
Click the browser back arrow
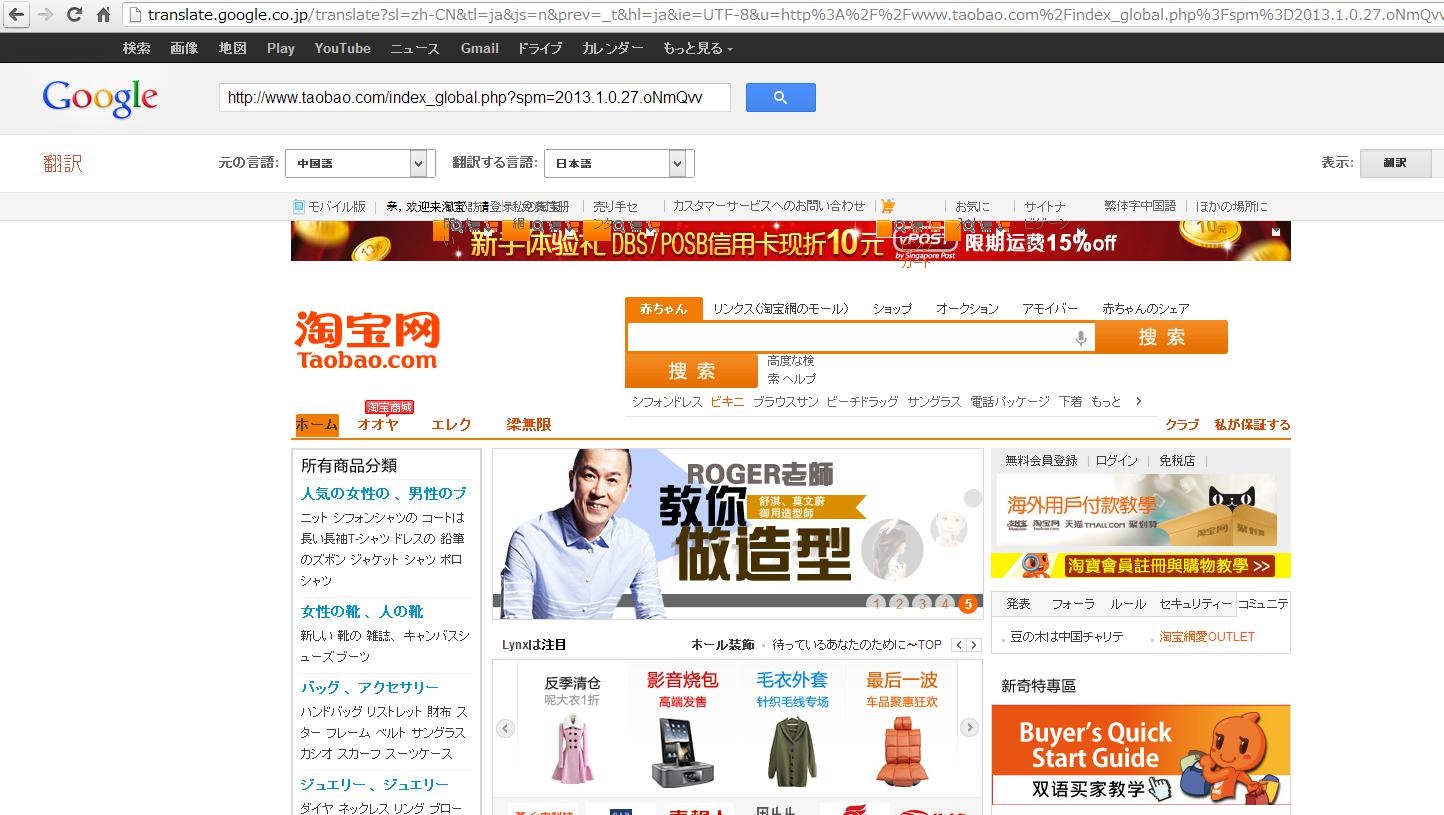[17, 15]
